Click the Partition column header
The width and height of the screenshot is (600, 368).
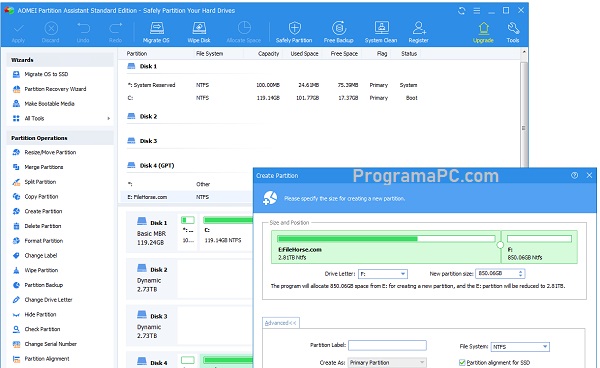point(137,54)
